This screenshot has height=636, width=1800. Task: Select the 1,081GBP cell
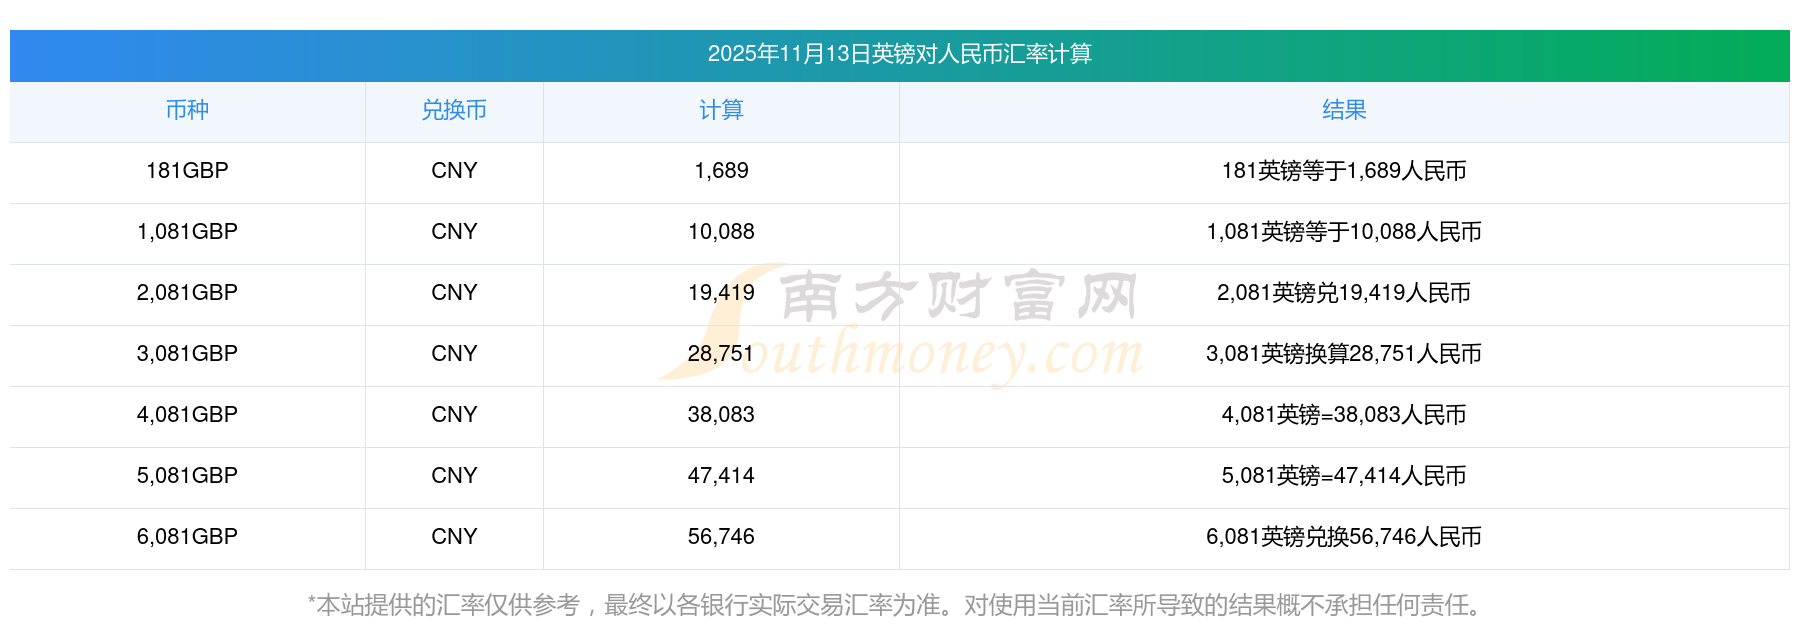point(187,232)
